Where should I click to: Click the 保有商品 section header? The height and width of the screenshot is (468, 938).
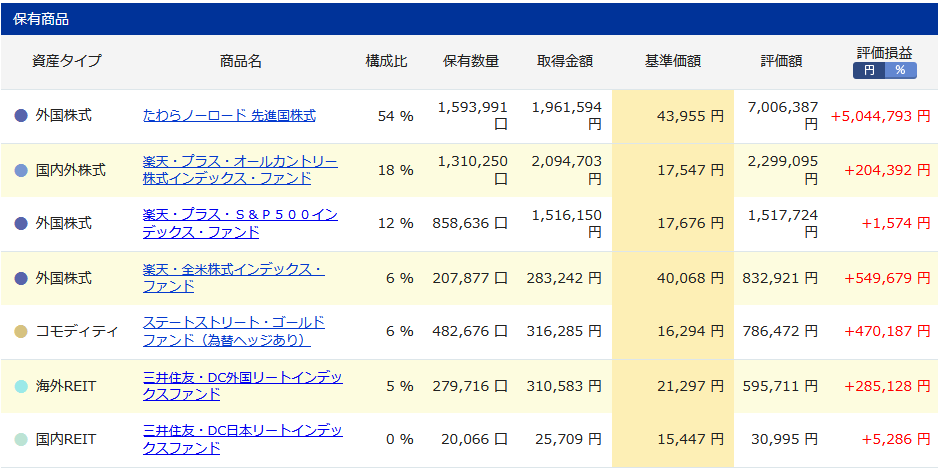pos(469,19)
